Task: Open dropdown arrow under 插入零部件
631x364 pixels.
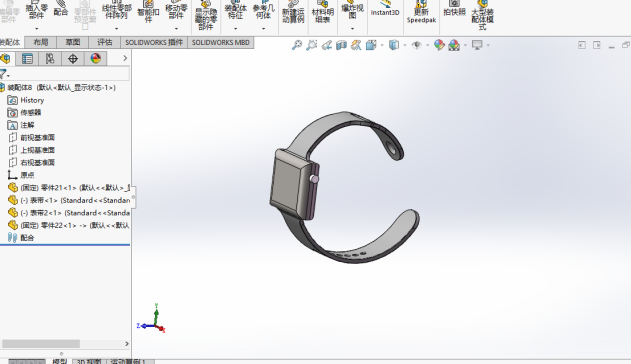Action: (x=37, y=29)
